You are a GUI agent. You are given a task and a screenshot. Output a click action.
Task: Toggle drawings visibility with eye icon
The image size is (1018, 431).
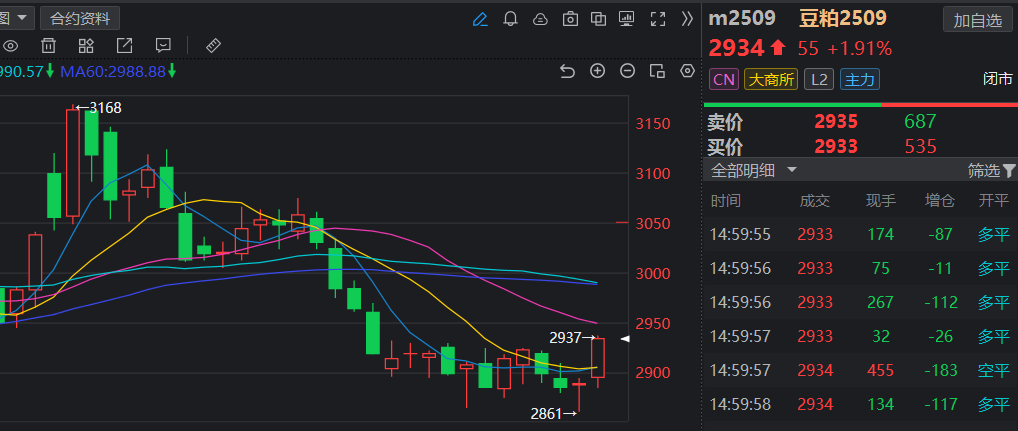pos(10,45)
